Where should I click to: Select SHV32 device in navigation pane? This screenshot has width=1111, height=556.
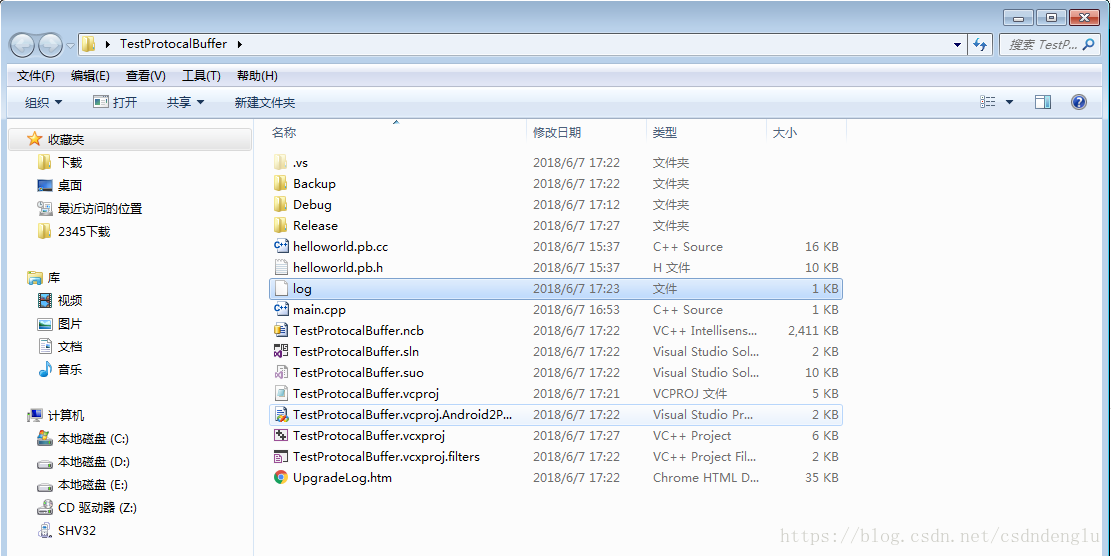(77, 531)
